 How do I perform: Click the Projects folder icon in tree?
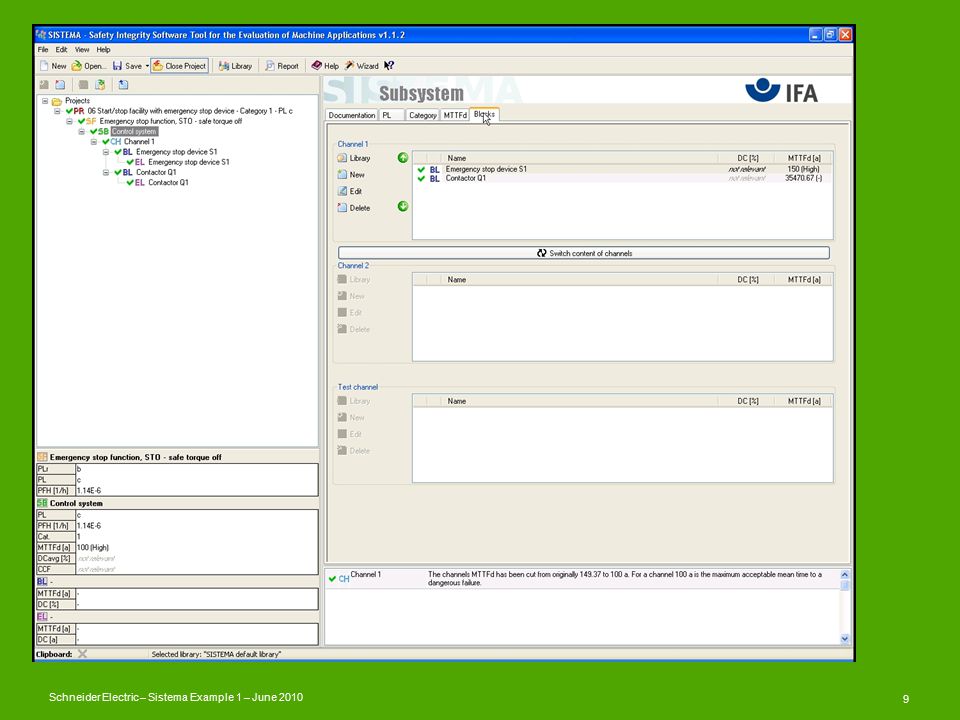point(57,101)
